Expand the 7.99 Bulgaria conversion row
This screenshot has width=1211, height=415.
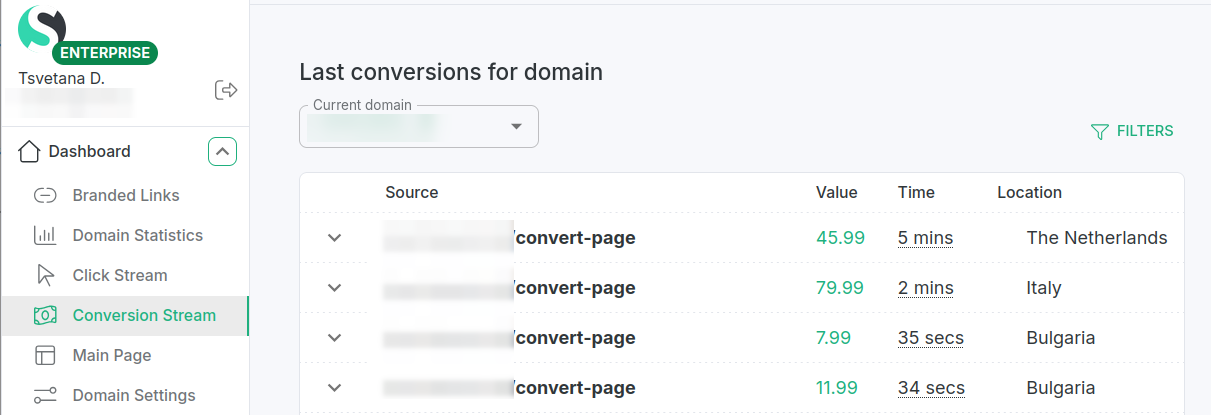pos(335,338)
